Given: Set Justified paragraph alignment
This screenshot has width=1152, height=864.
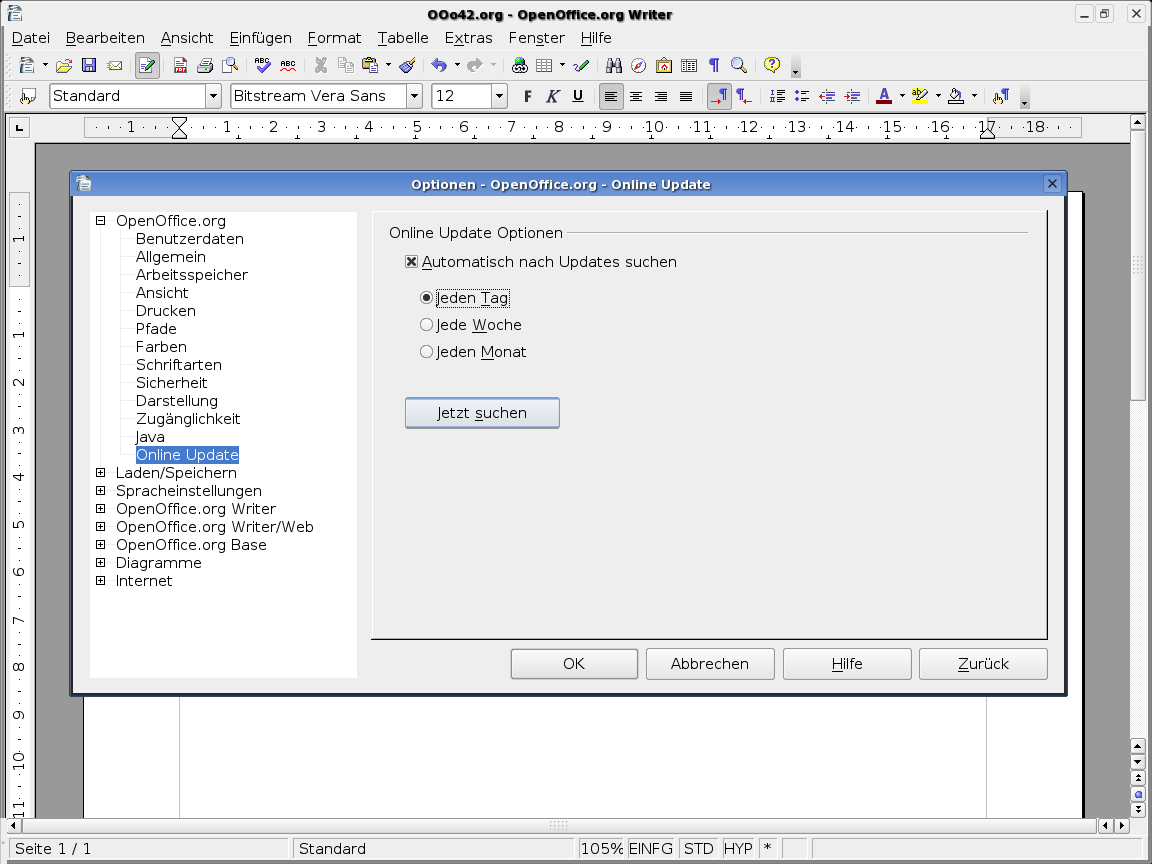Looking at the screenshot, I should pos(686,96).
